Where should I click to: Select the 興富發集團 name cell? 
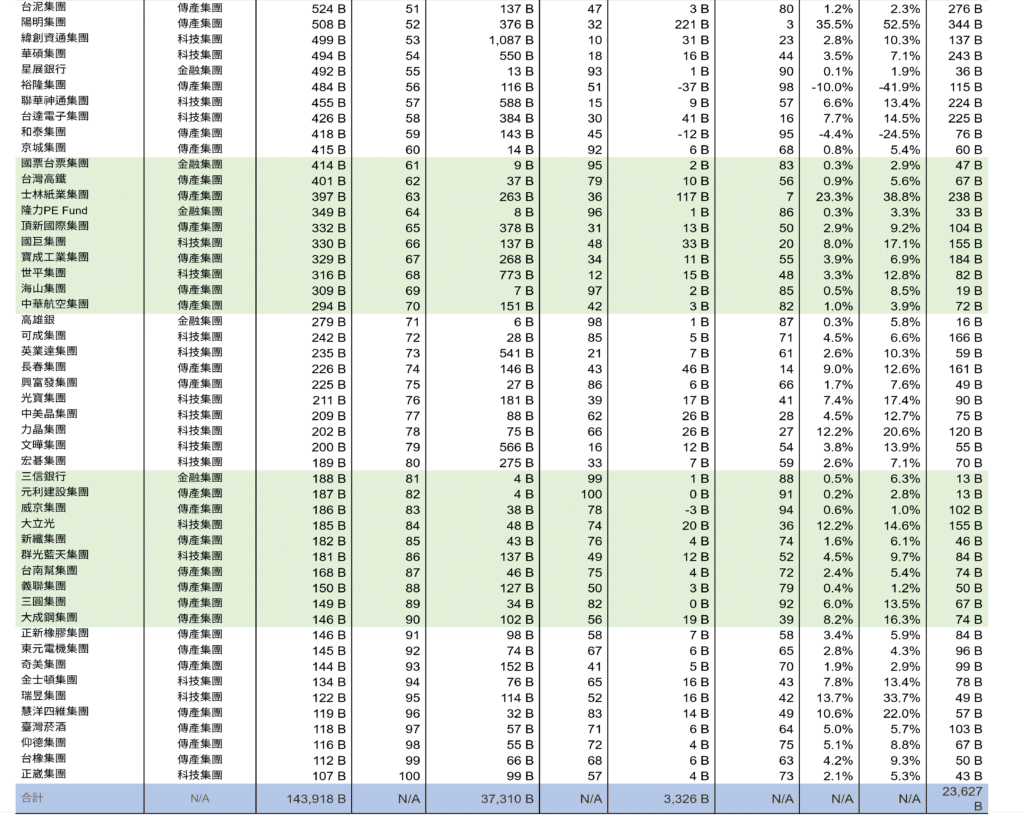49,383
